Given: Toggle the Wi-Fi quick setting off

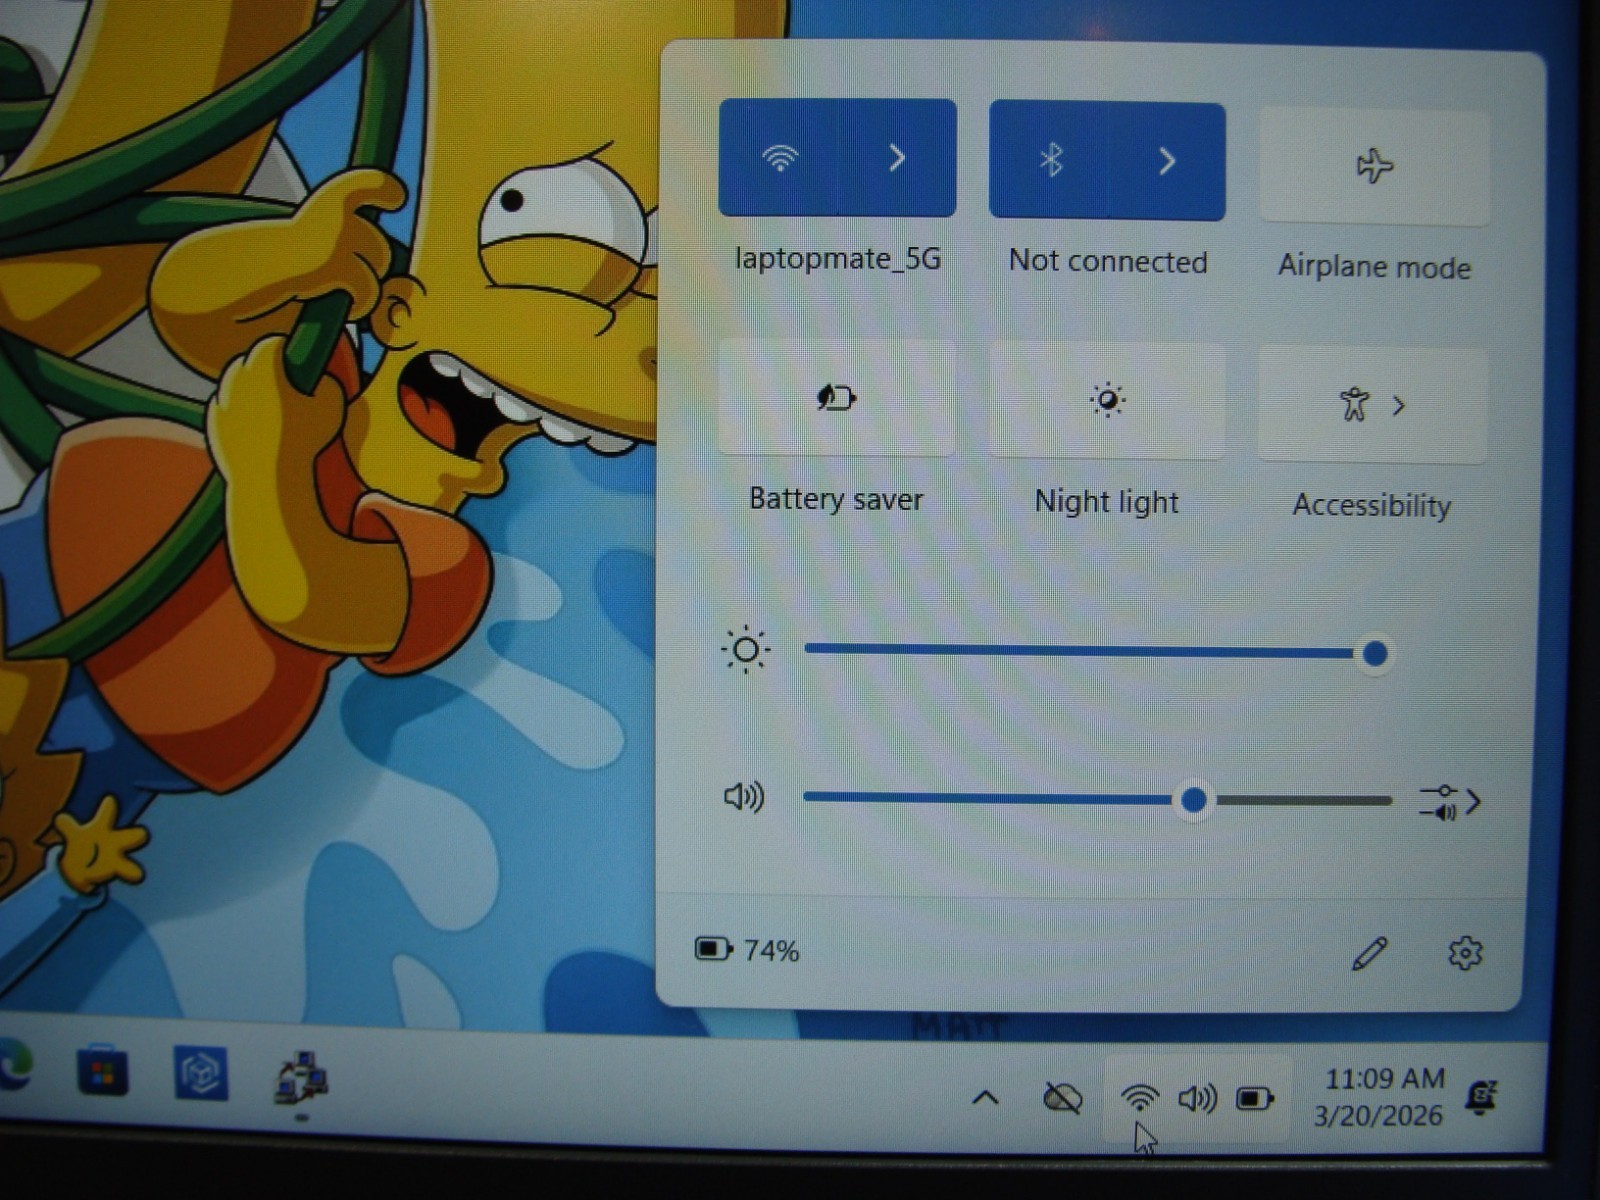Looking at the screenshot, I should point(779,158).
